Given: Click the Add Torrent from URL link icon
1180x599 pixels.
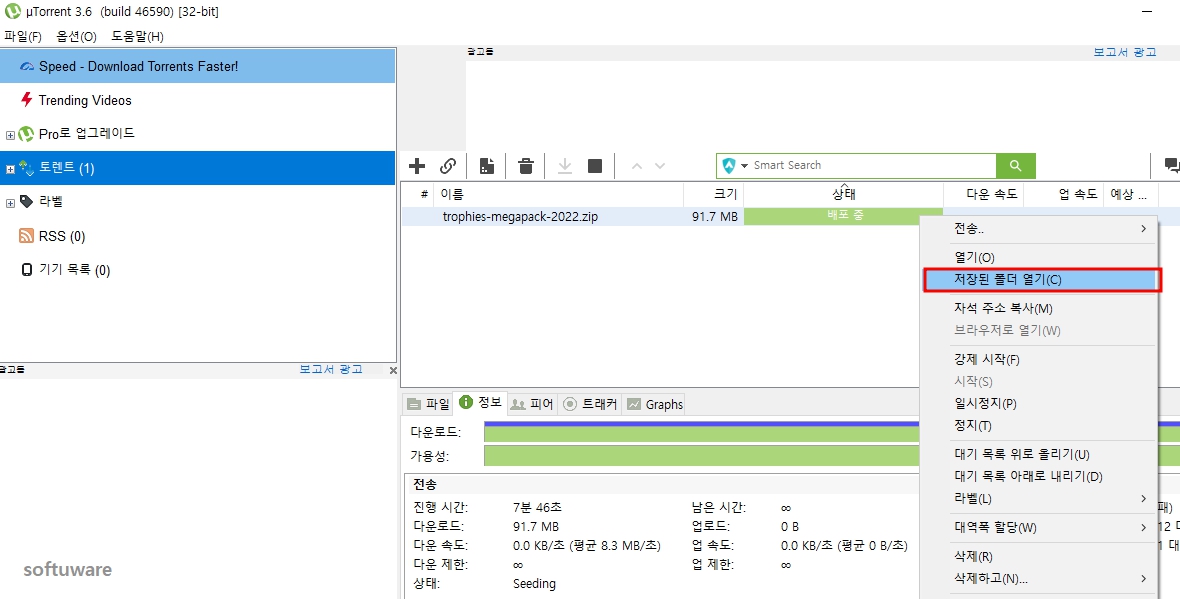Looking at the screenshot, I should click(448, 166).
